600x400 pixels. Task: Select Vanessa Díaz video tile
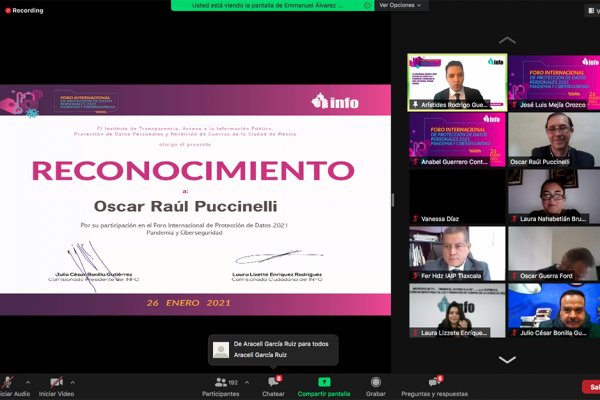pyautogui.click(x=457, y=196)
